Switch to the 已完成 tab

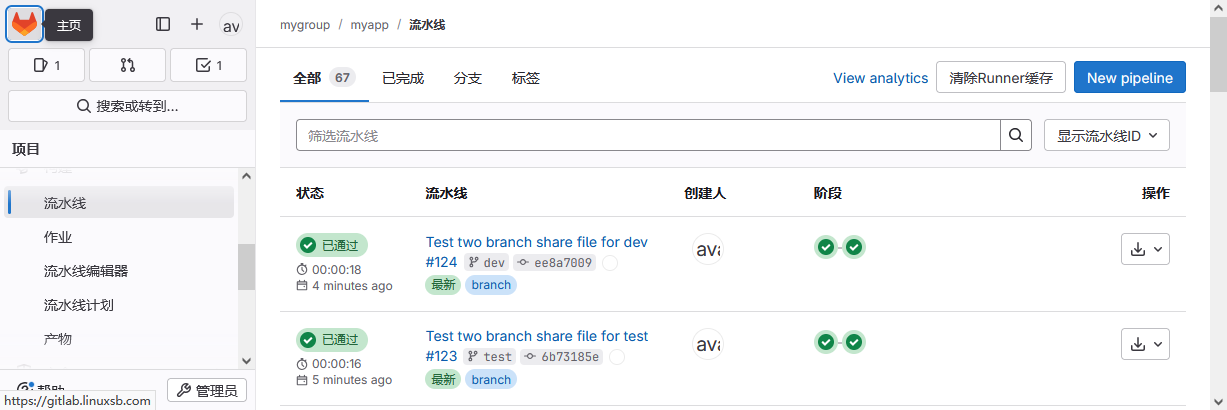click(403, 78)
